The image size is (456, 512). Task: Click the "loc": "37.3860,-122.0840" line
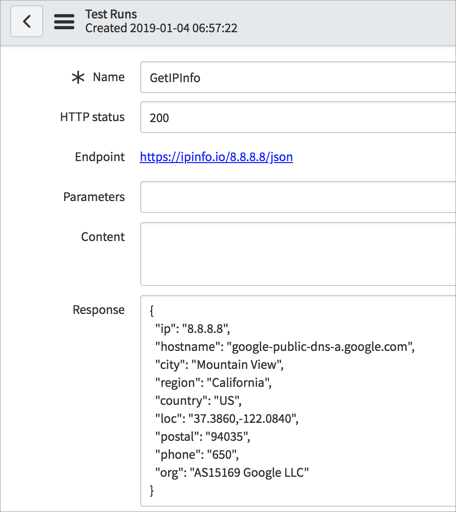tap(227, 419)
